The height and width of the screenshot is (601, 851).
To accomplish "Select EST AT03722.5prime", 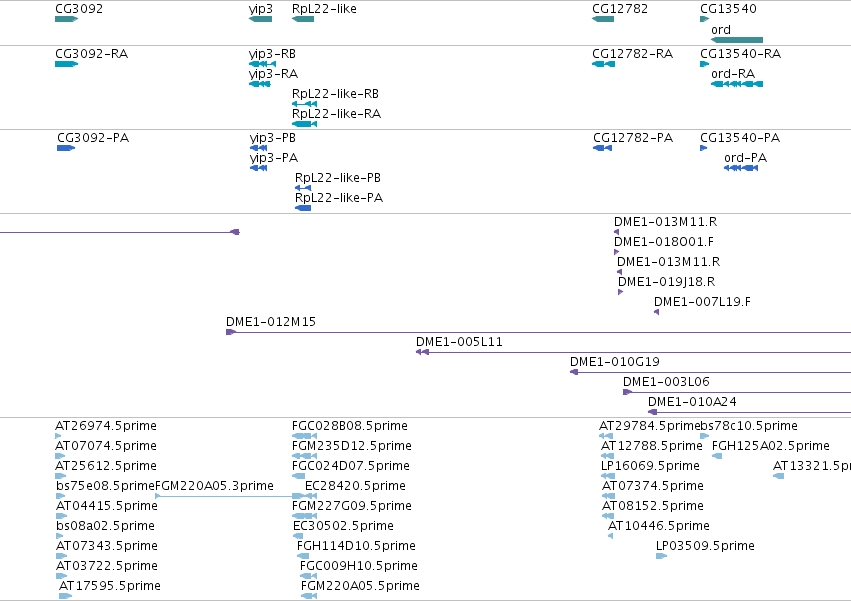I will click(x=61, y=576).
